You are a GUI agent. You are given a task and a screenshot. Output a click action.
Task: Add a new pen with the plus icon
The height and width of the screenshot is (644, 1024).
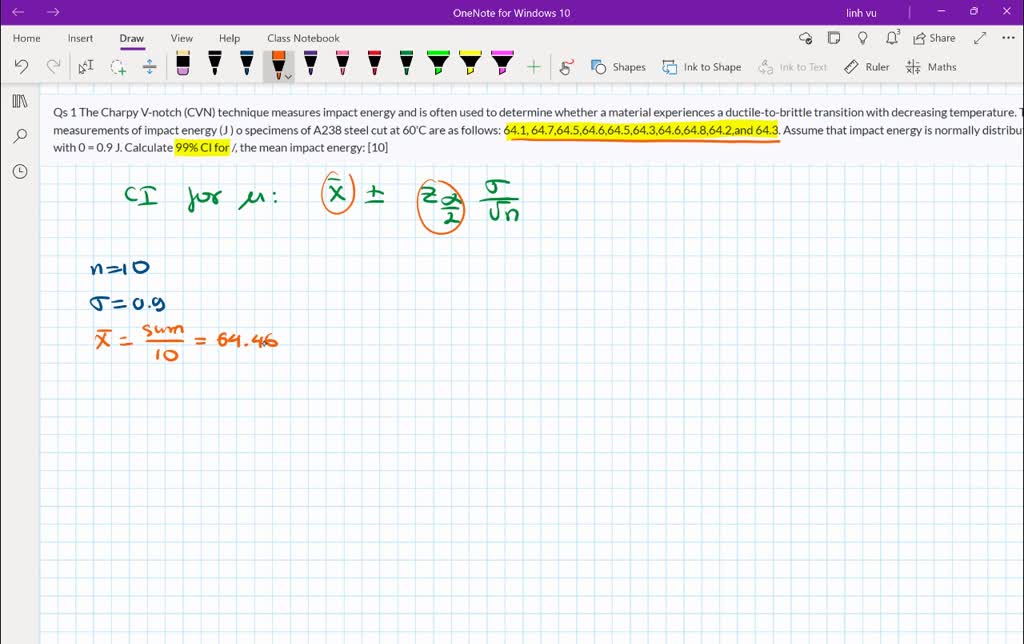tap(533, 67)
